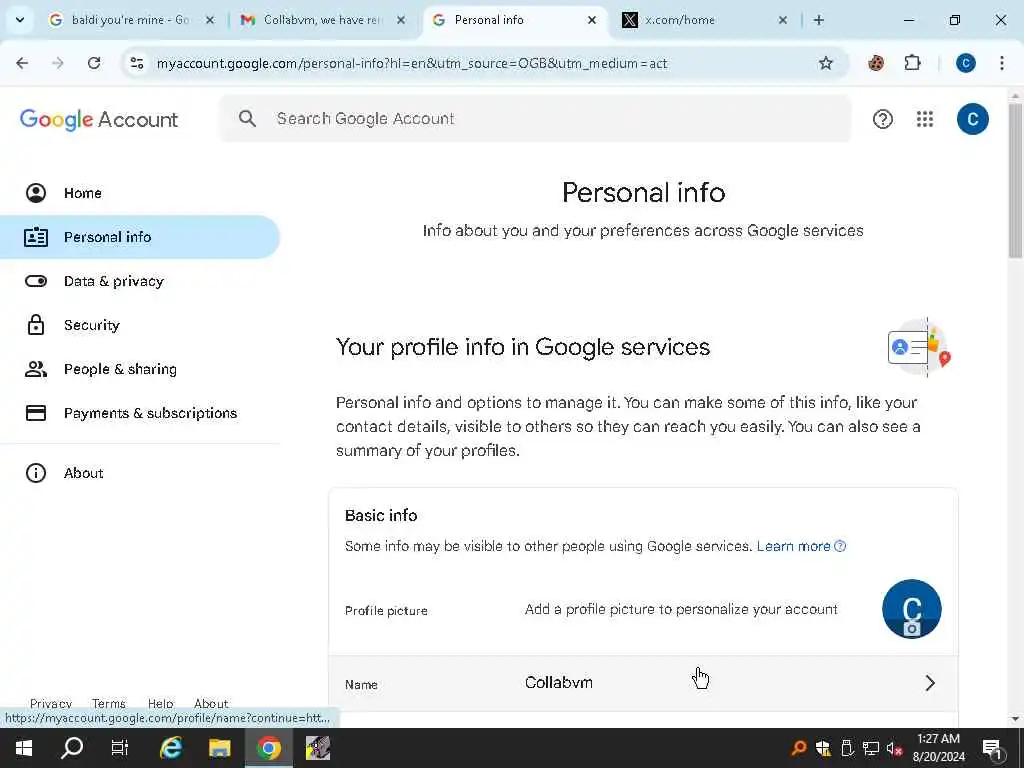Viewport: 1024px width, 768px height.
Task: Open the Chrome three-dot menu
Action: pyautogui.click(x=1001, y=63)
